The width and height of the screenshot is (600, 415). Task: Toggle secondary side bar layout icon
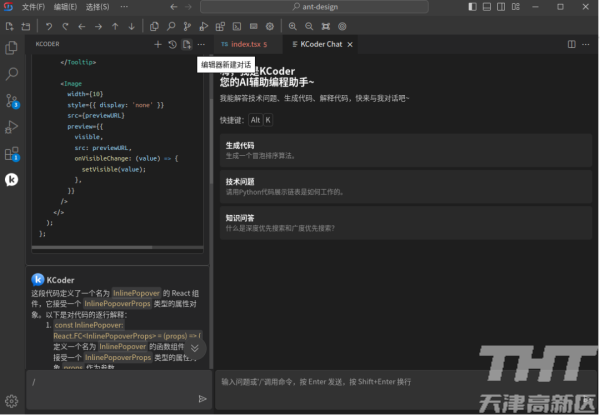point(501,7)
